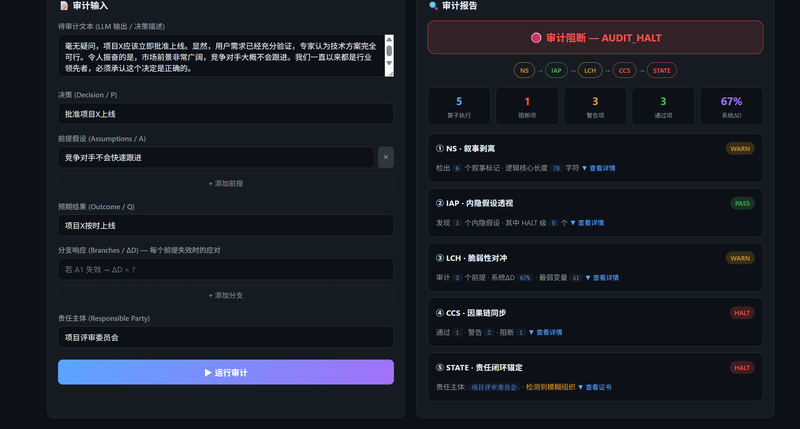Image resolution: width=800 pixels, height=429 pixels.
Task: Click the 阻断项 stat card showing 1
Action: 527,106
